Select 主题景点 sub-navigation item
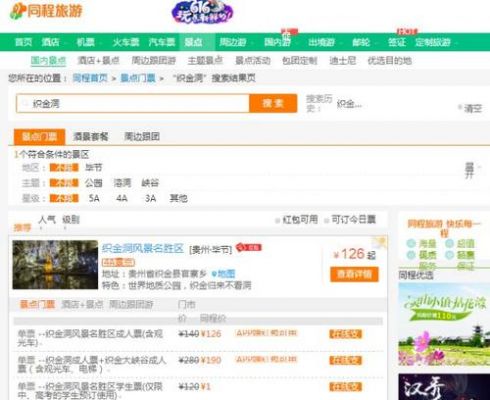Viewport: 490px width, 400px height. click(x=205, y=61)
